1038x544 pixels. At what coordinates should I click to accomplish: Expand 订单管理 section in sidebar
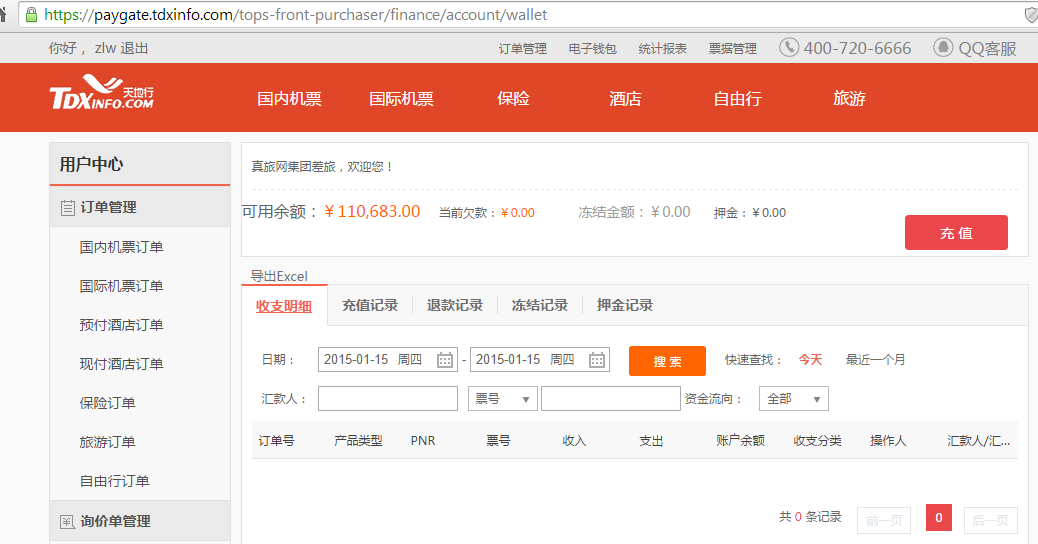[x=140, y=207]
